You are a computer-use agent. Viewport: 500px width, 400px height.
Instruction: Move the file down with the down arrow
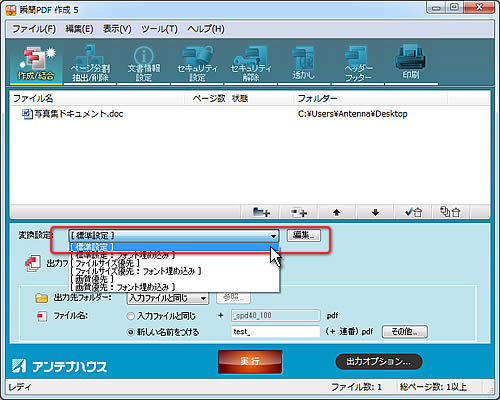click(375, 212)
